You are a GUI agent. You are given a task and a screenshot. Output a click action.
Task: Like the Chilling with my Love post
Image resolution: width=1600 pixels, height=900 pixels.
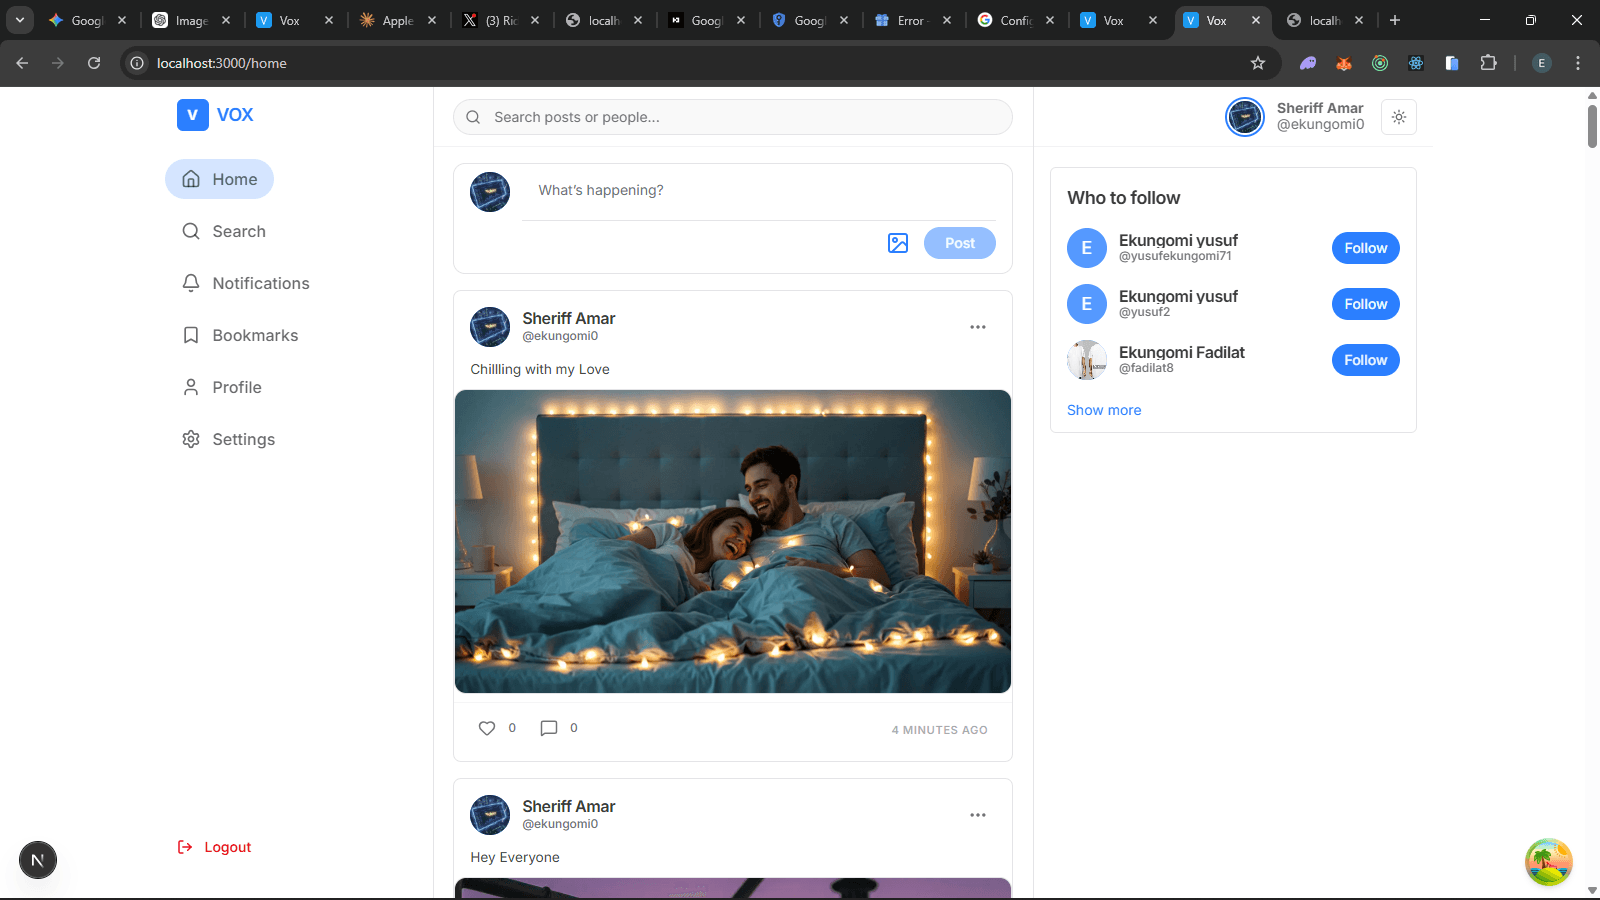(x=487, y=728)
